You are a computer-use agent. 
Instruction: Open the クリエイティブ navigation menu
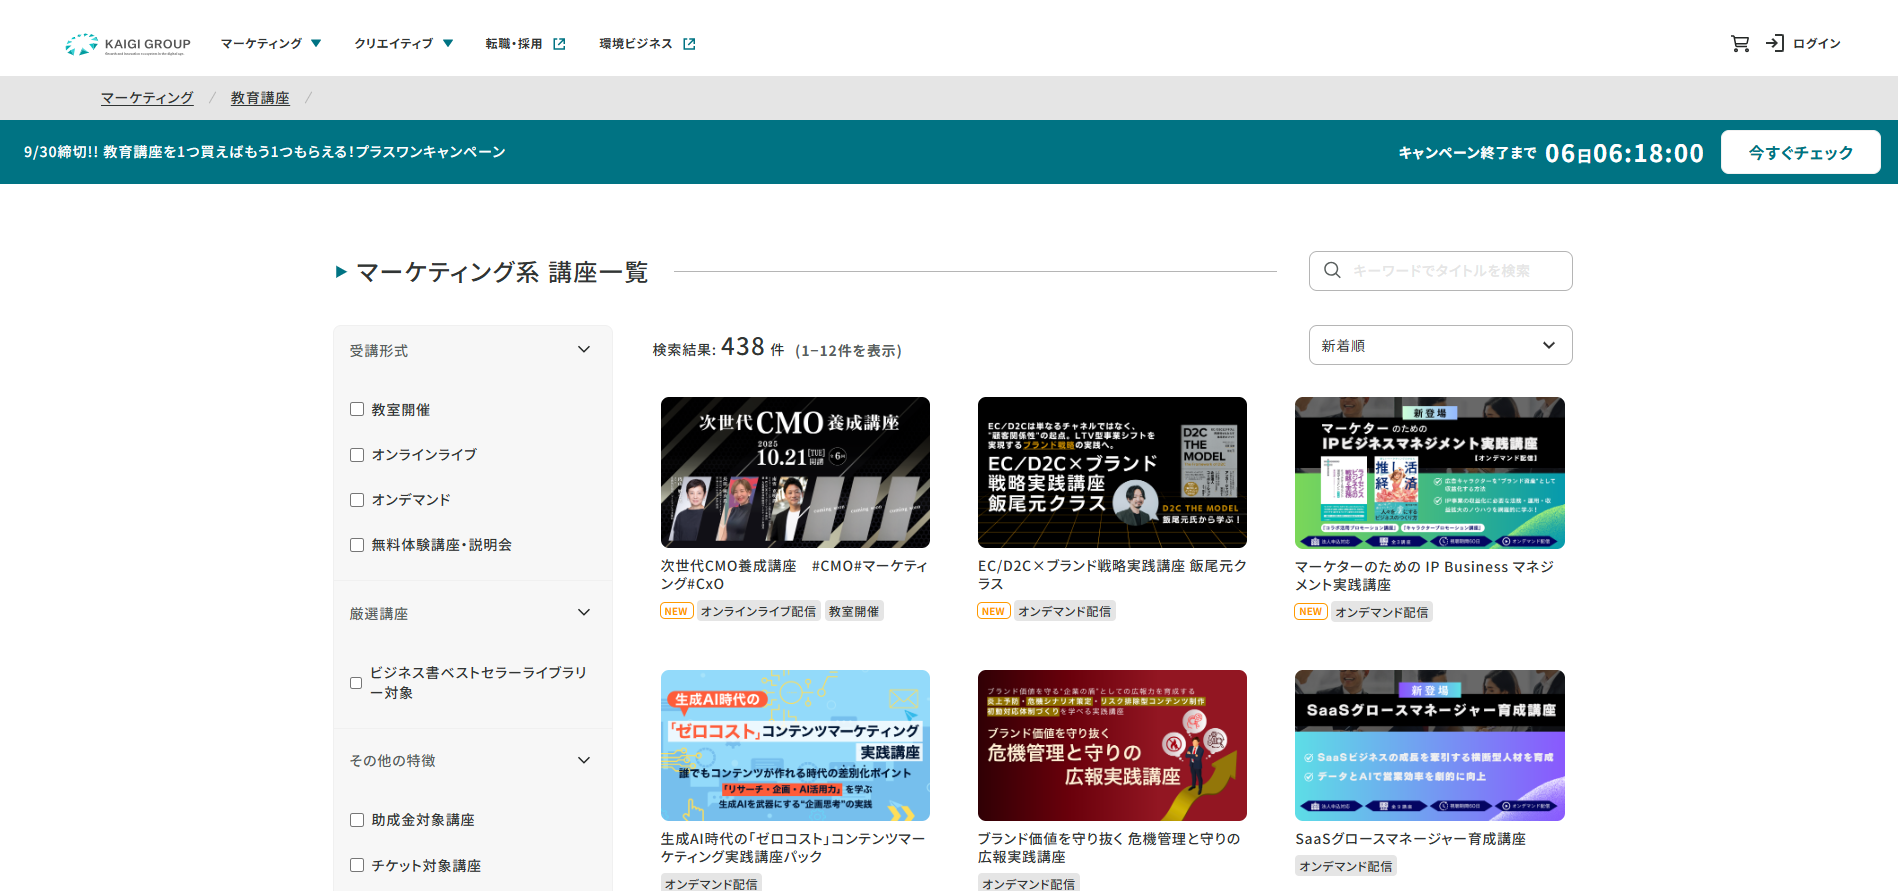click(x=403, y=44)
